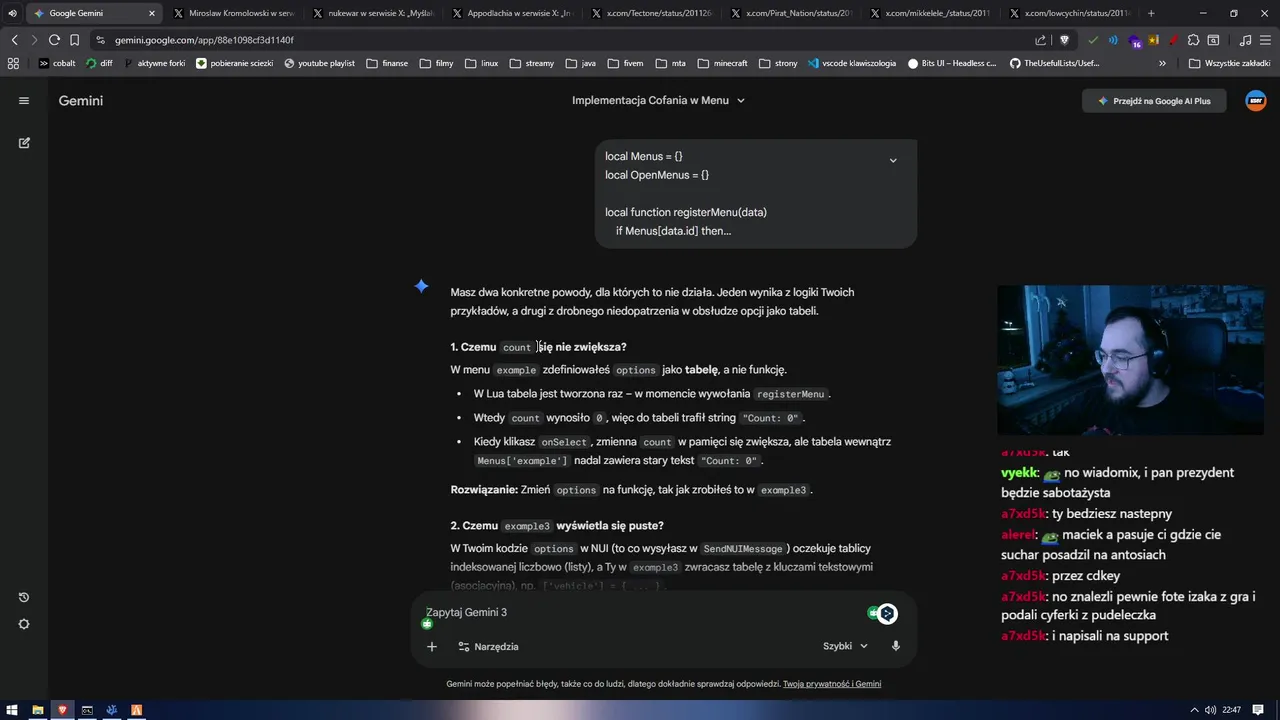
Task: Click the address bar URL
Action: point(204,40)
